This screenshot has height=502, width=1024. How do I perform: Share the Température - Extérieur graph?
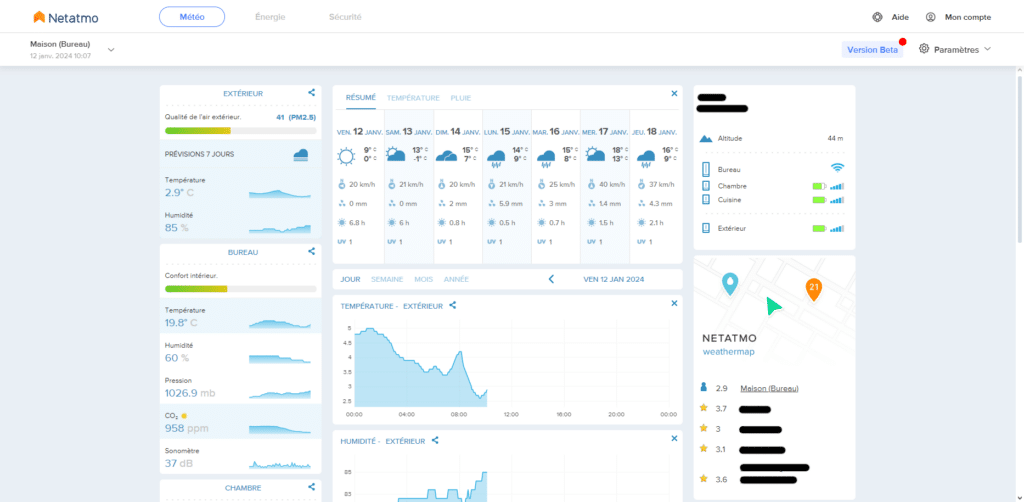(x=453, y=306)
